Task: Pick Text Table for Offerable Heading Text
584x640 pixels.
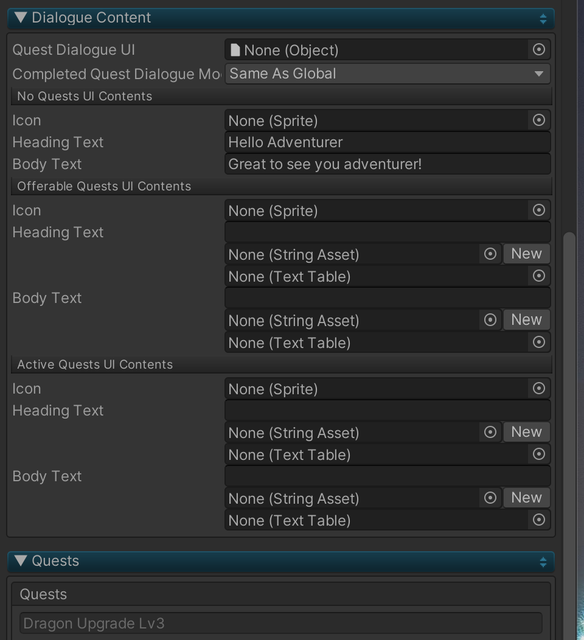Action: (x=539, y=276)
